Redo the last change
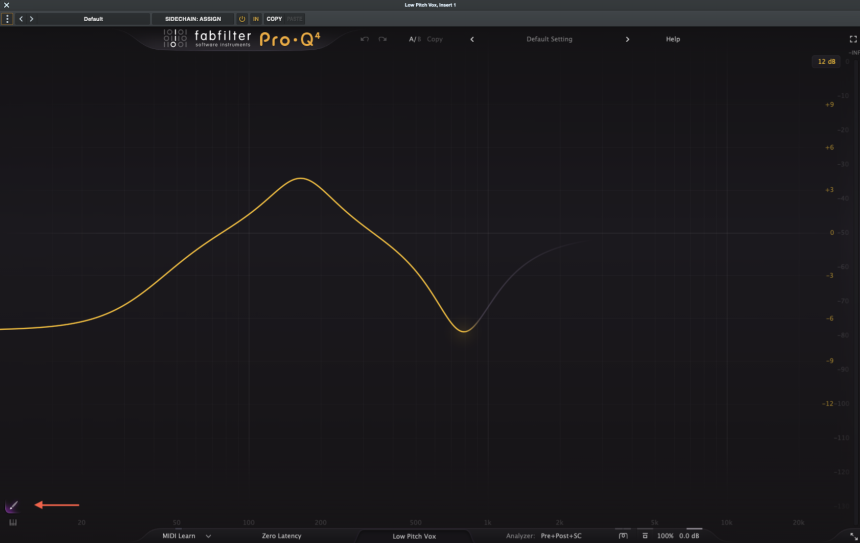 [x=383, y=39]
